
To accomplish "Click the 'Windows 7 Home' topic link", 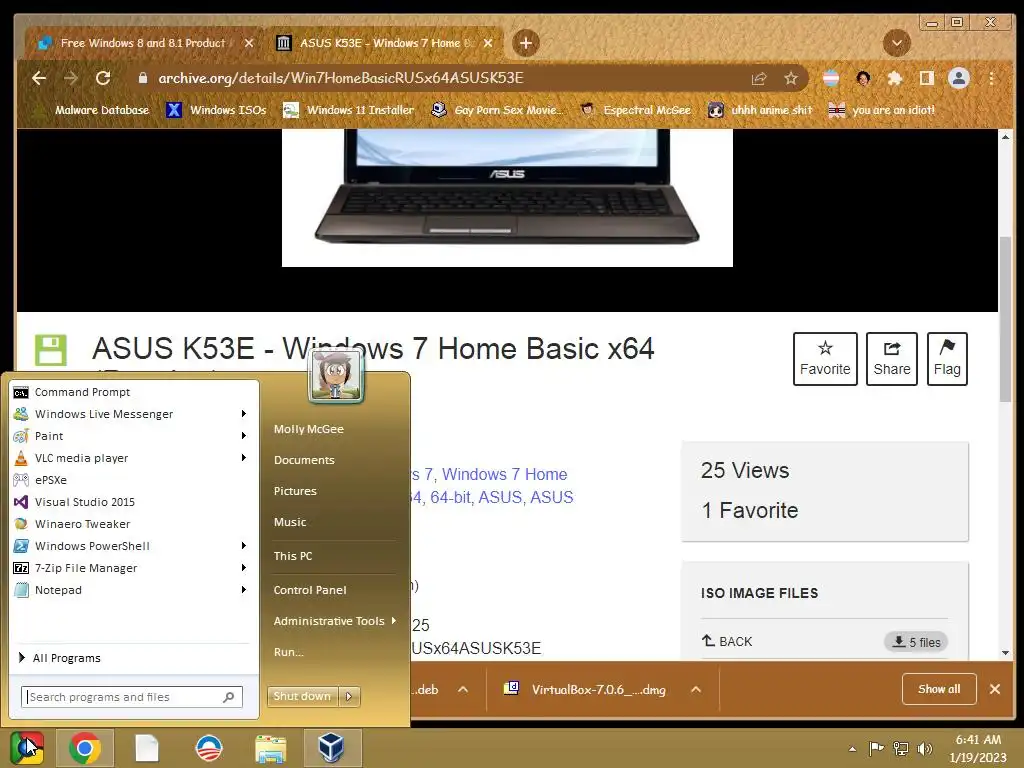I will [504, 474].
